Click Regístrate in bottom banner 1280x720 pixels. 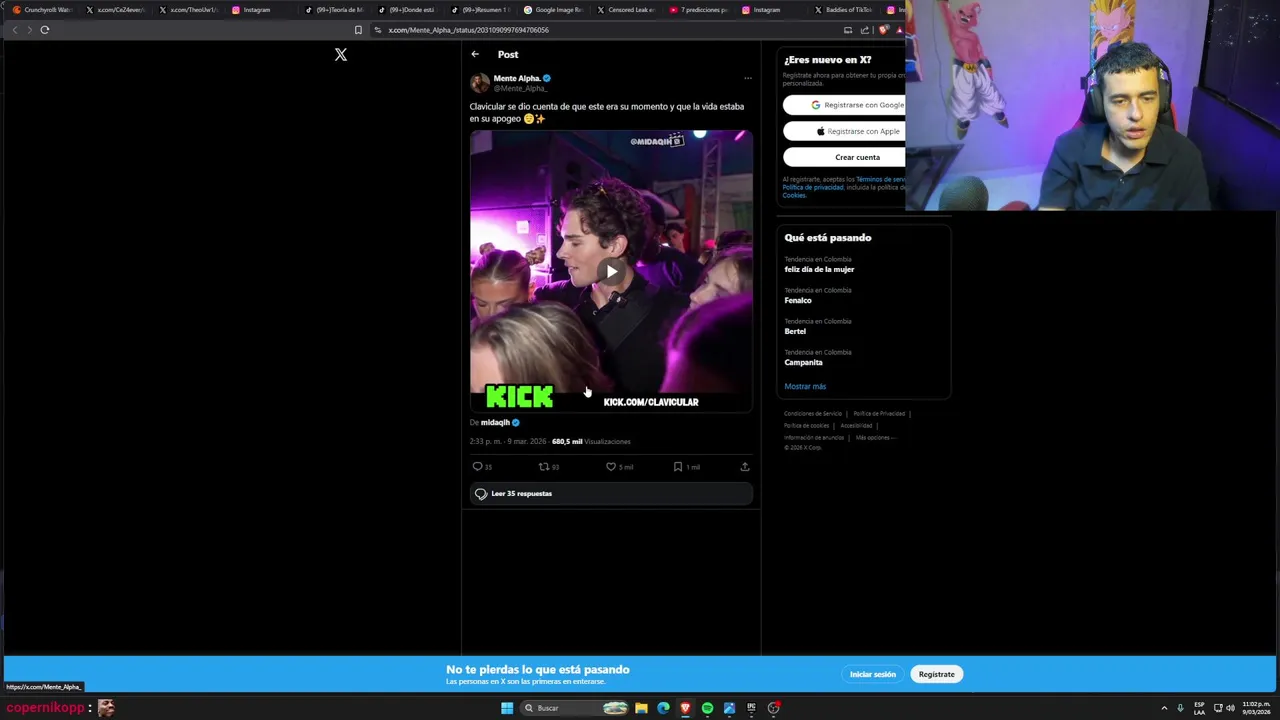tap(936, 674)
